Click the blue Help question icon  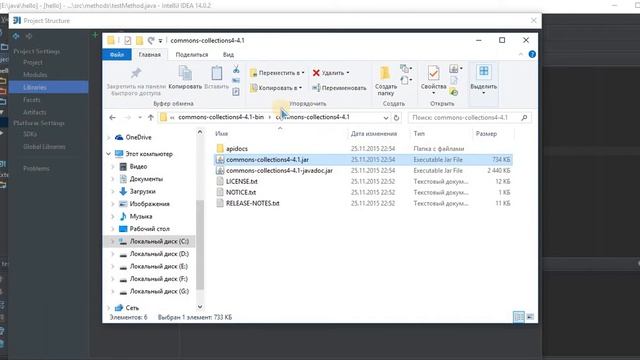tap(532, 54)
